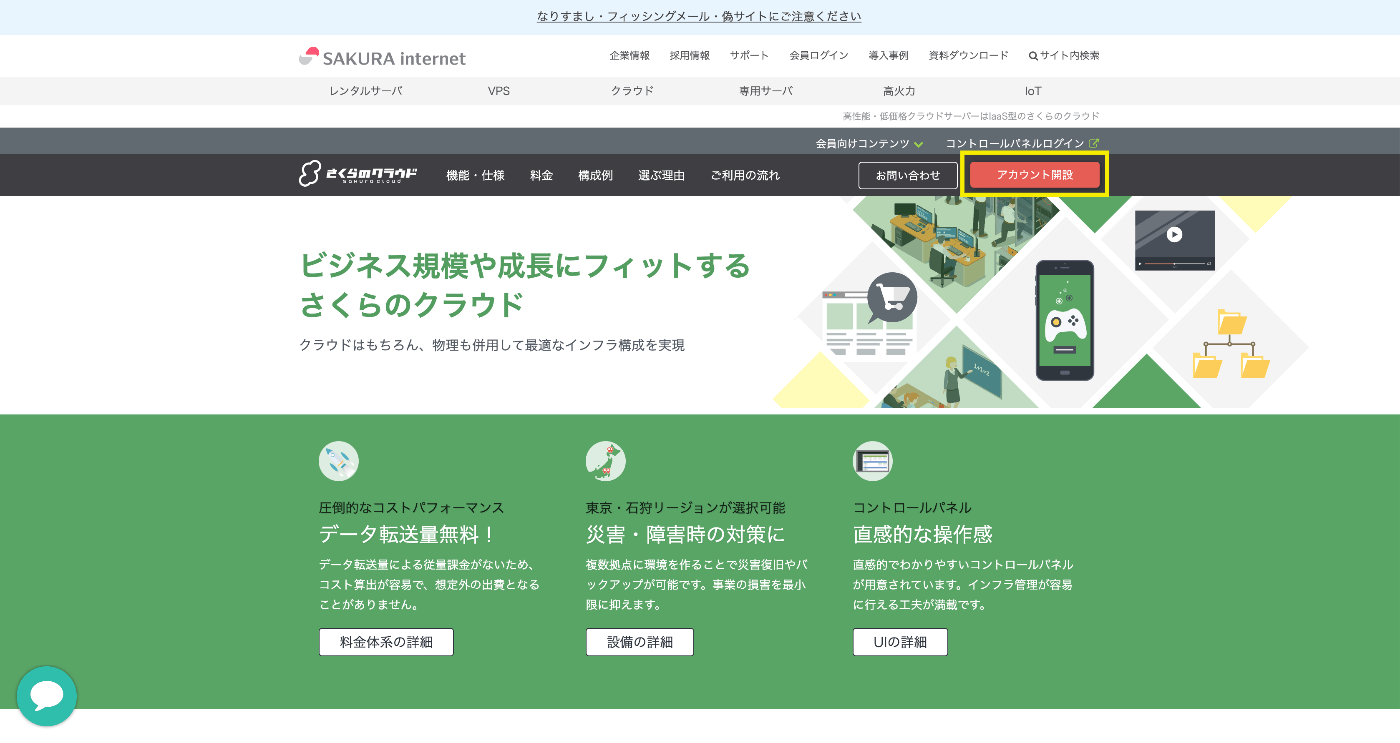Click 料金体系の詳細 button
This screenshot has width=1400, height=743.
[386, 642]
